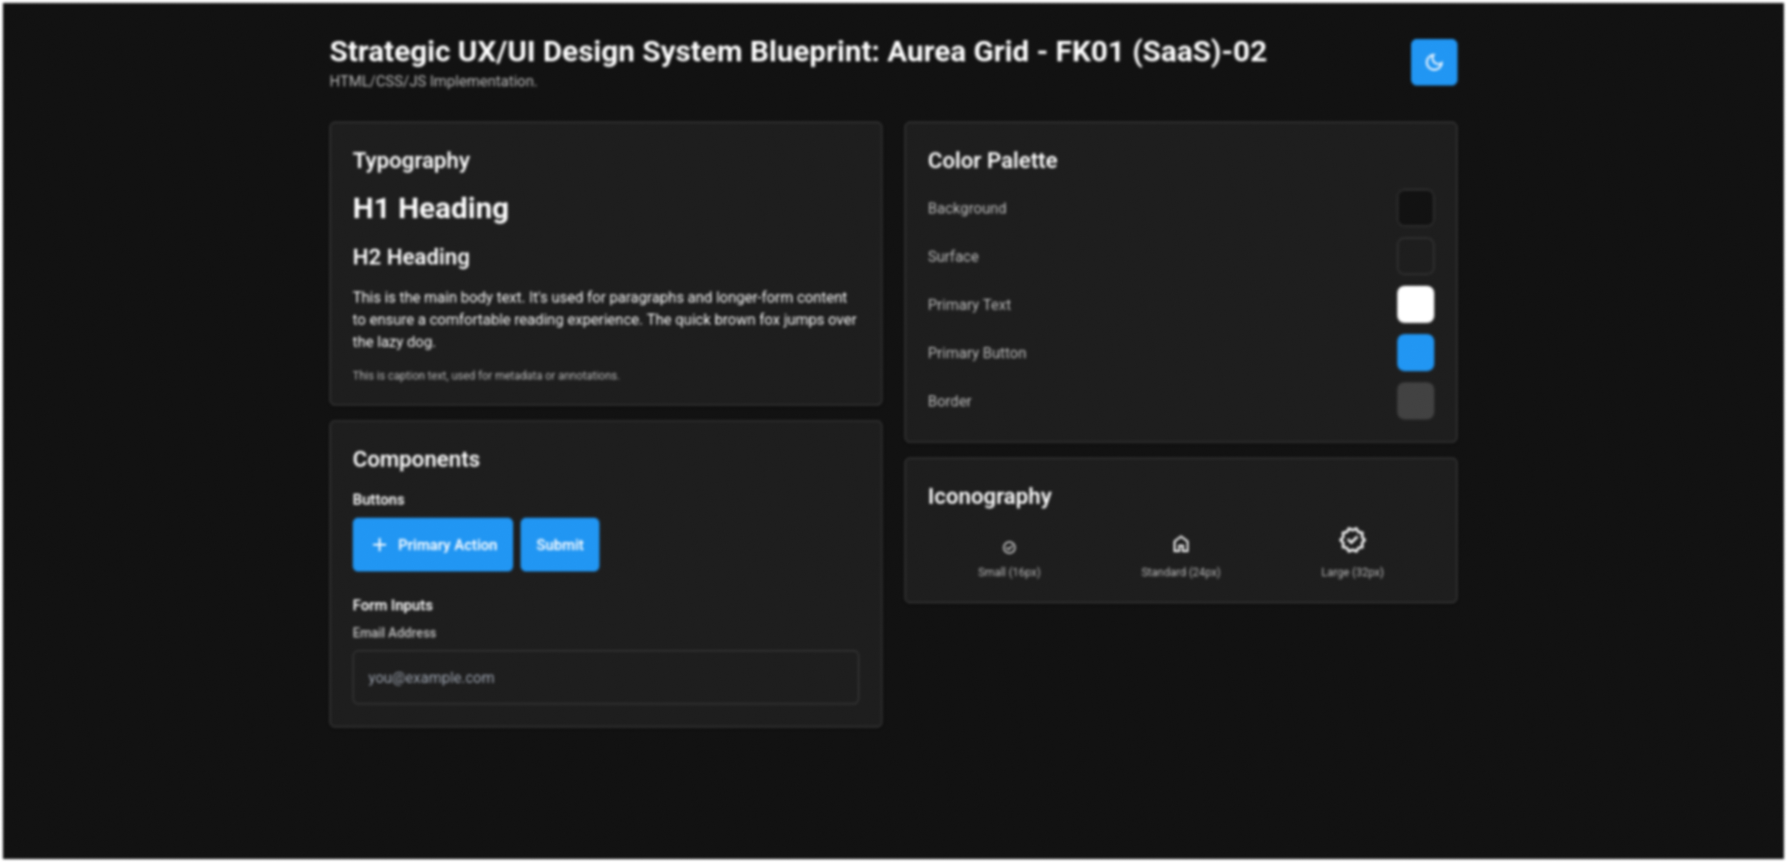Toggle the dark mode moon button
Viewport: 1787px width, 862px height.
[1433, 62]
